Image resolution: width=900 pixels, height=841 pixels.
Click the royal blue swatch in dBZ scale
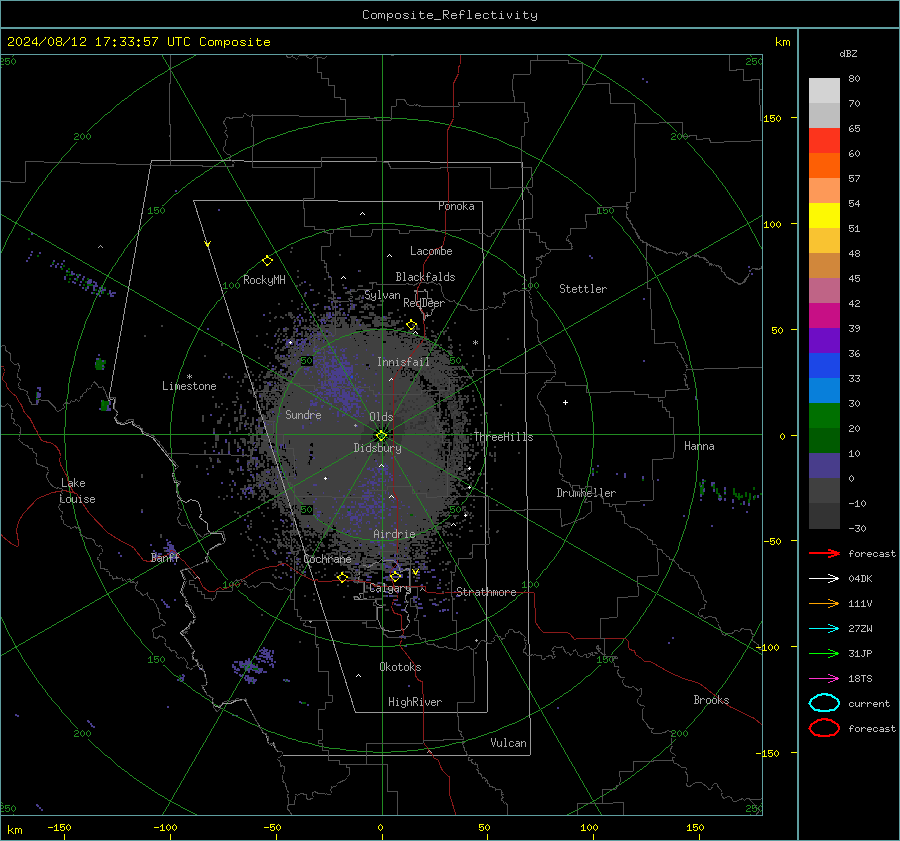(x=824, y=366)
